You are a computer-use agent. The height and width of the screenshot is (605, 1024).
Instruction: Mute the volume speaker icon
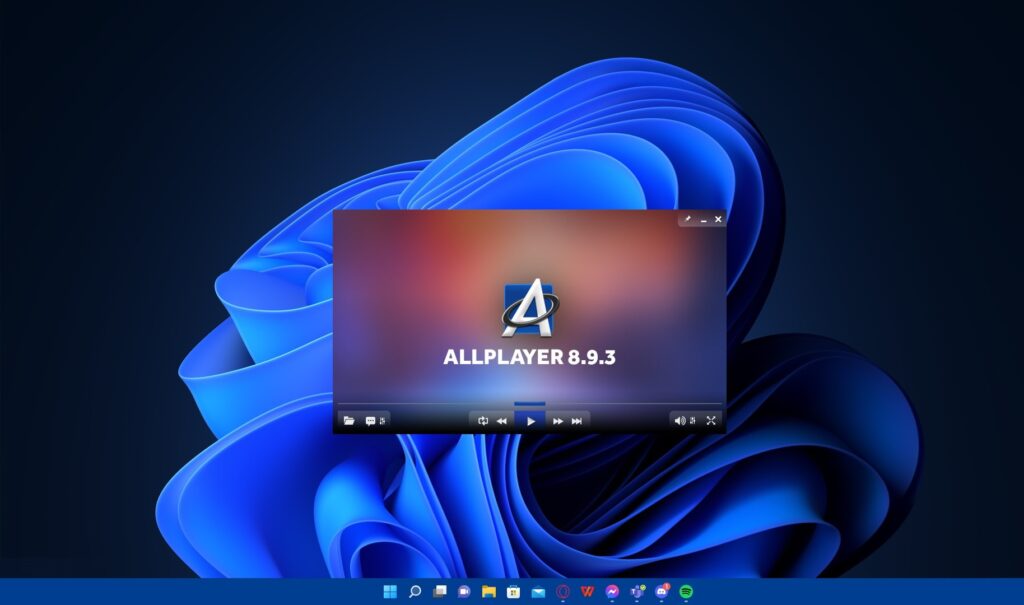click(x=680, y=421)
